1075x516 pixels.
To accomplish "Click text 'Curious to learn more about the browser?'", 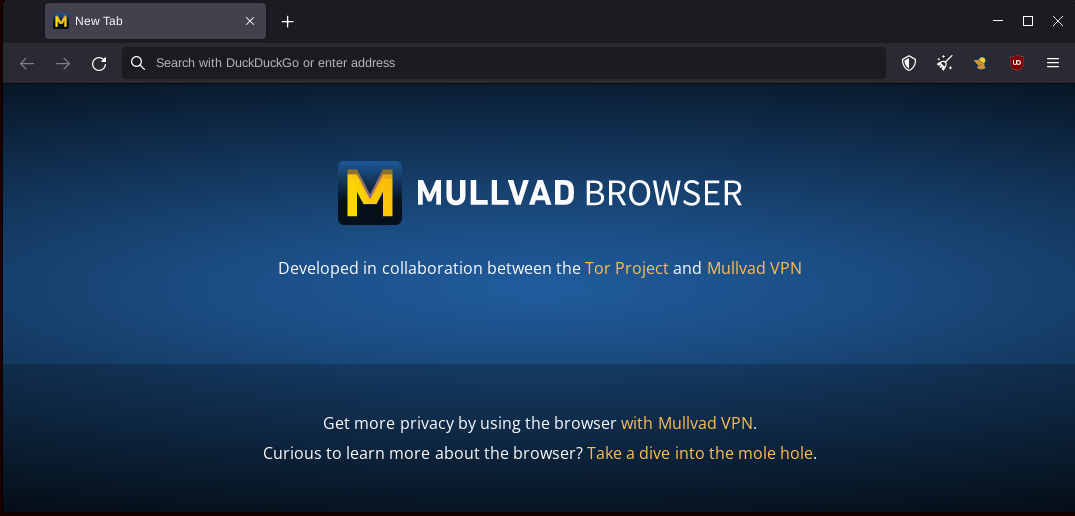I will point(423,453).
